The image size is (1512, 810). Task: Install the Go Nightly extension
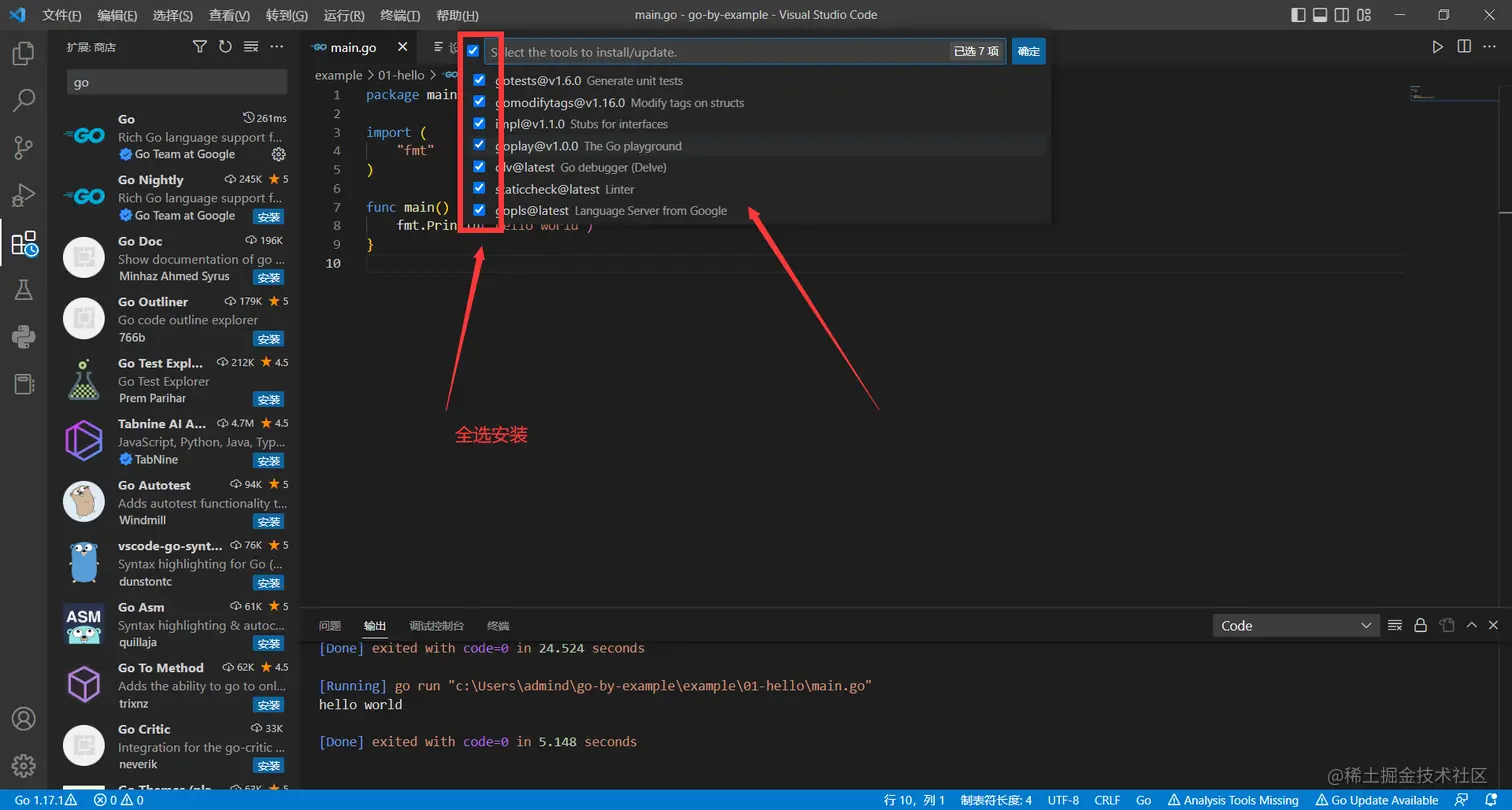269,216
